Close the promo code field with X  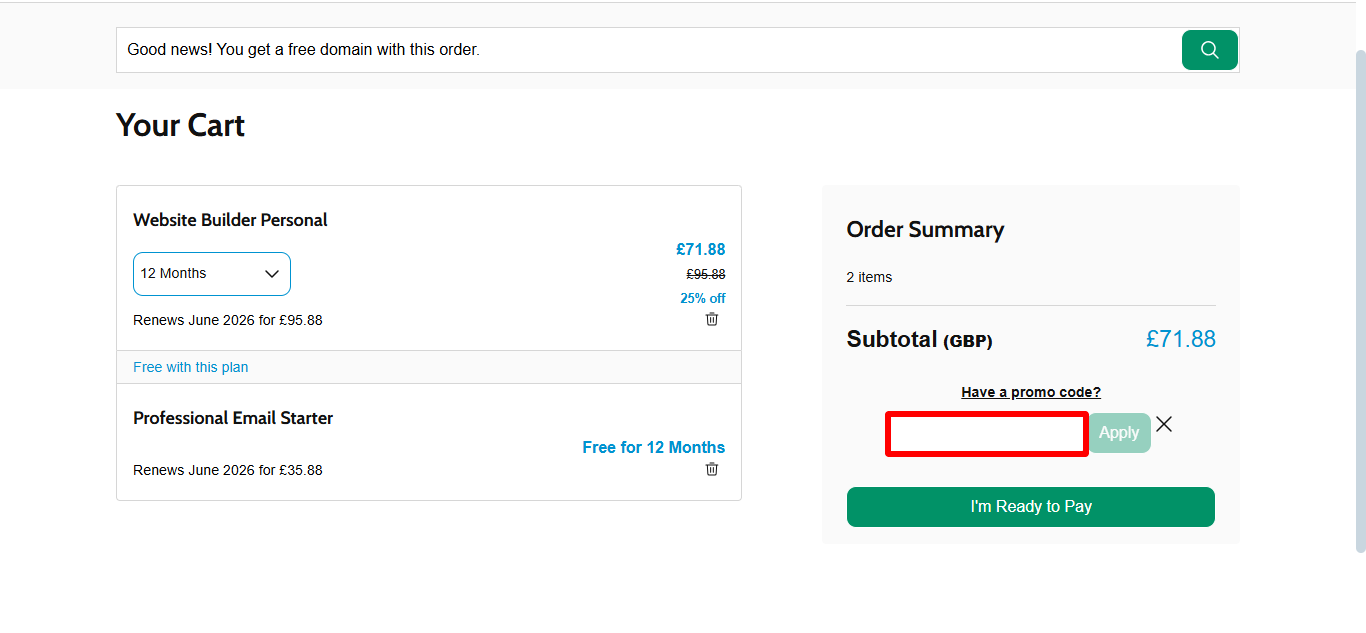coord(1164,424)
